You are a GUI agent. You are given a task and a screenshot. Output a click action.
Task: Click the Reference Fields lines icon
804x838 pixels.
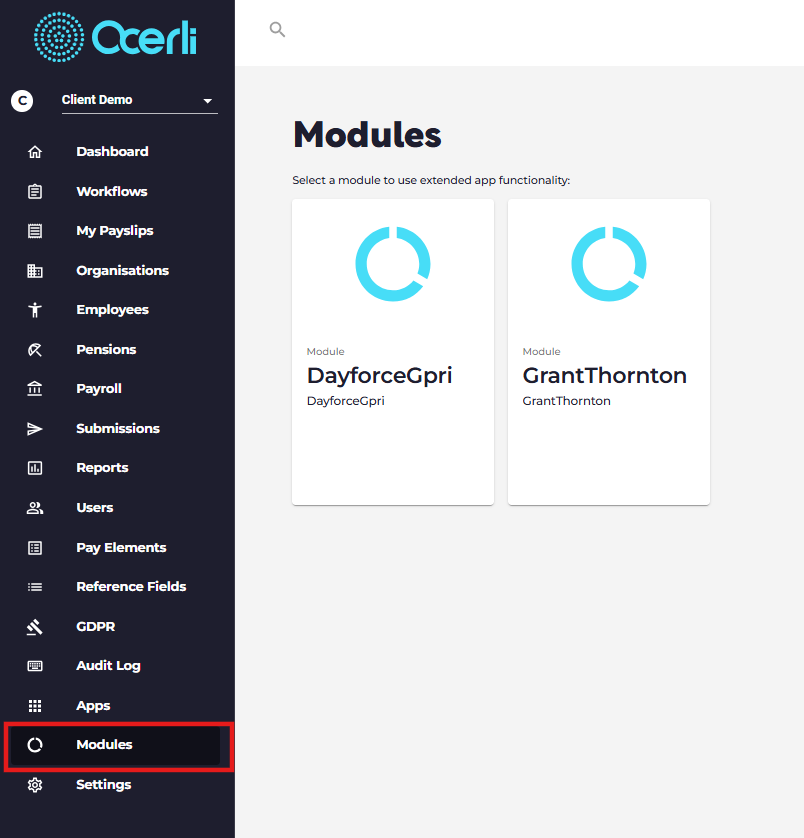tap(35, 587)
